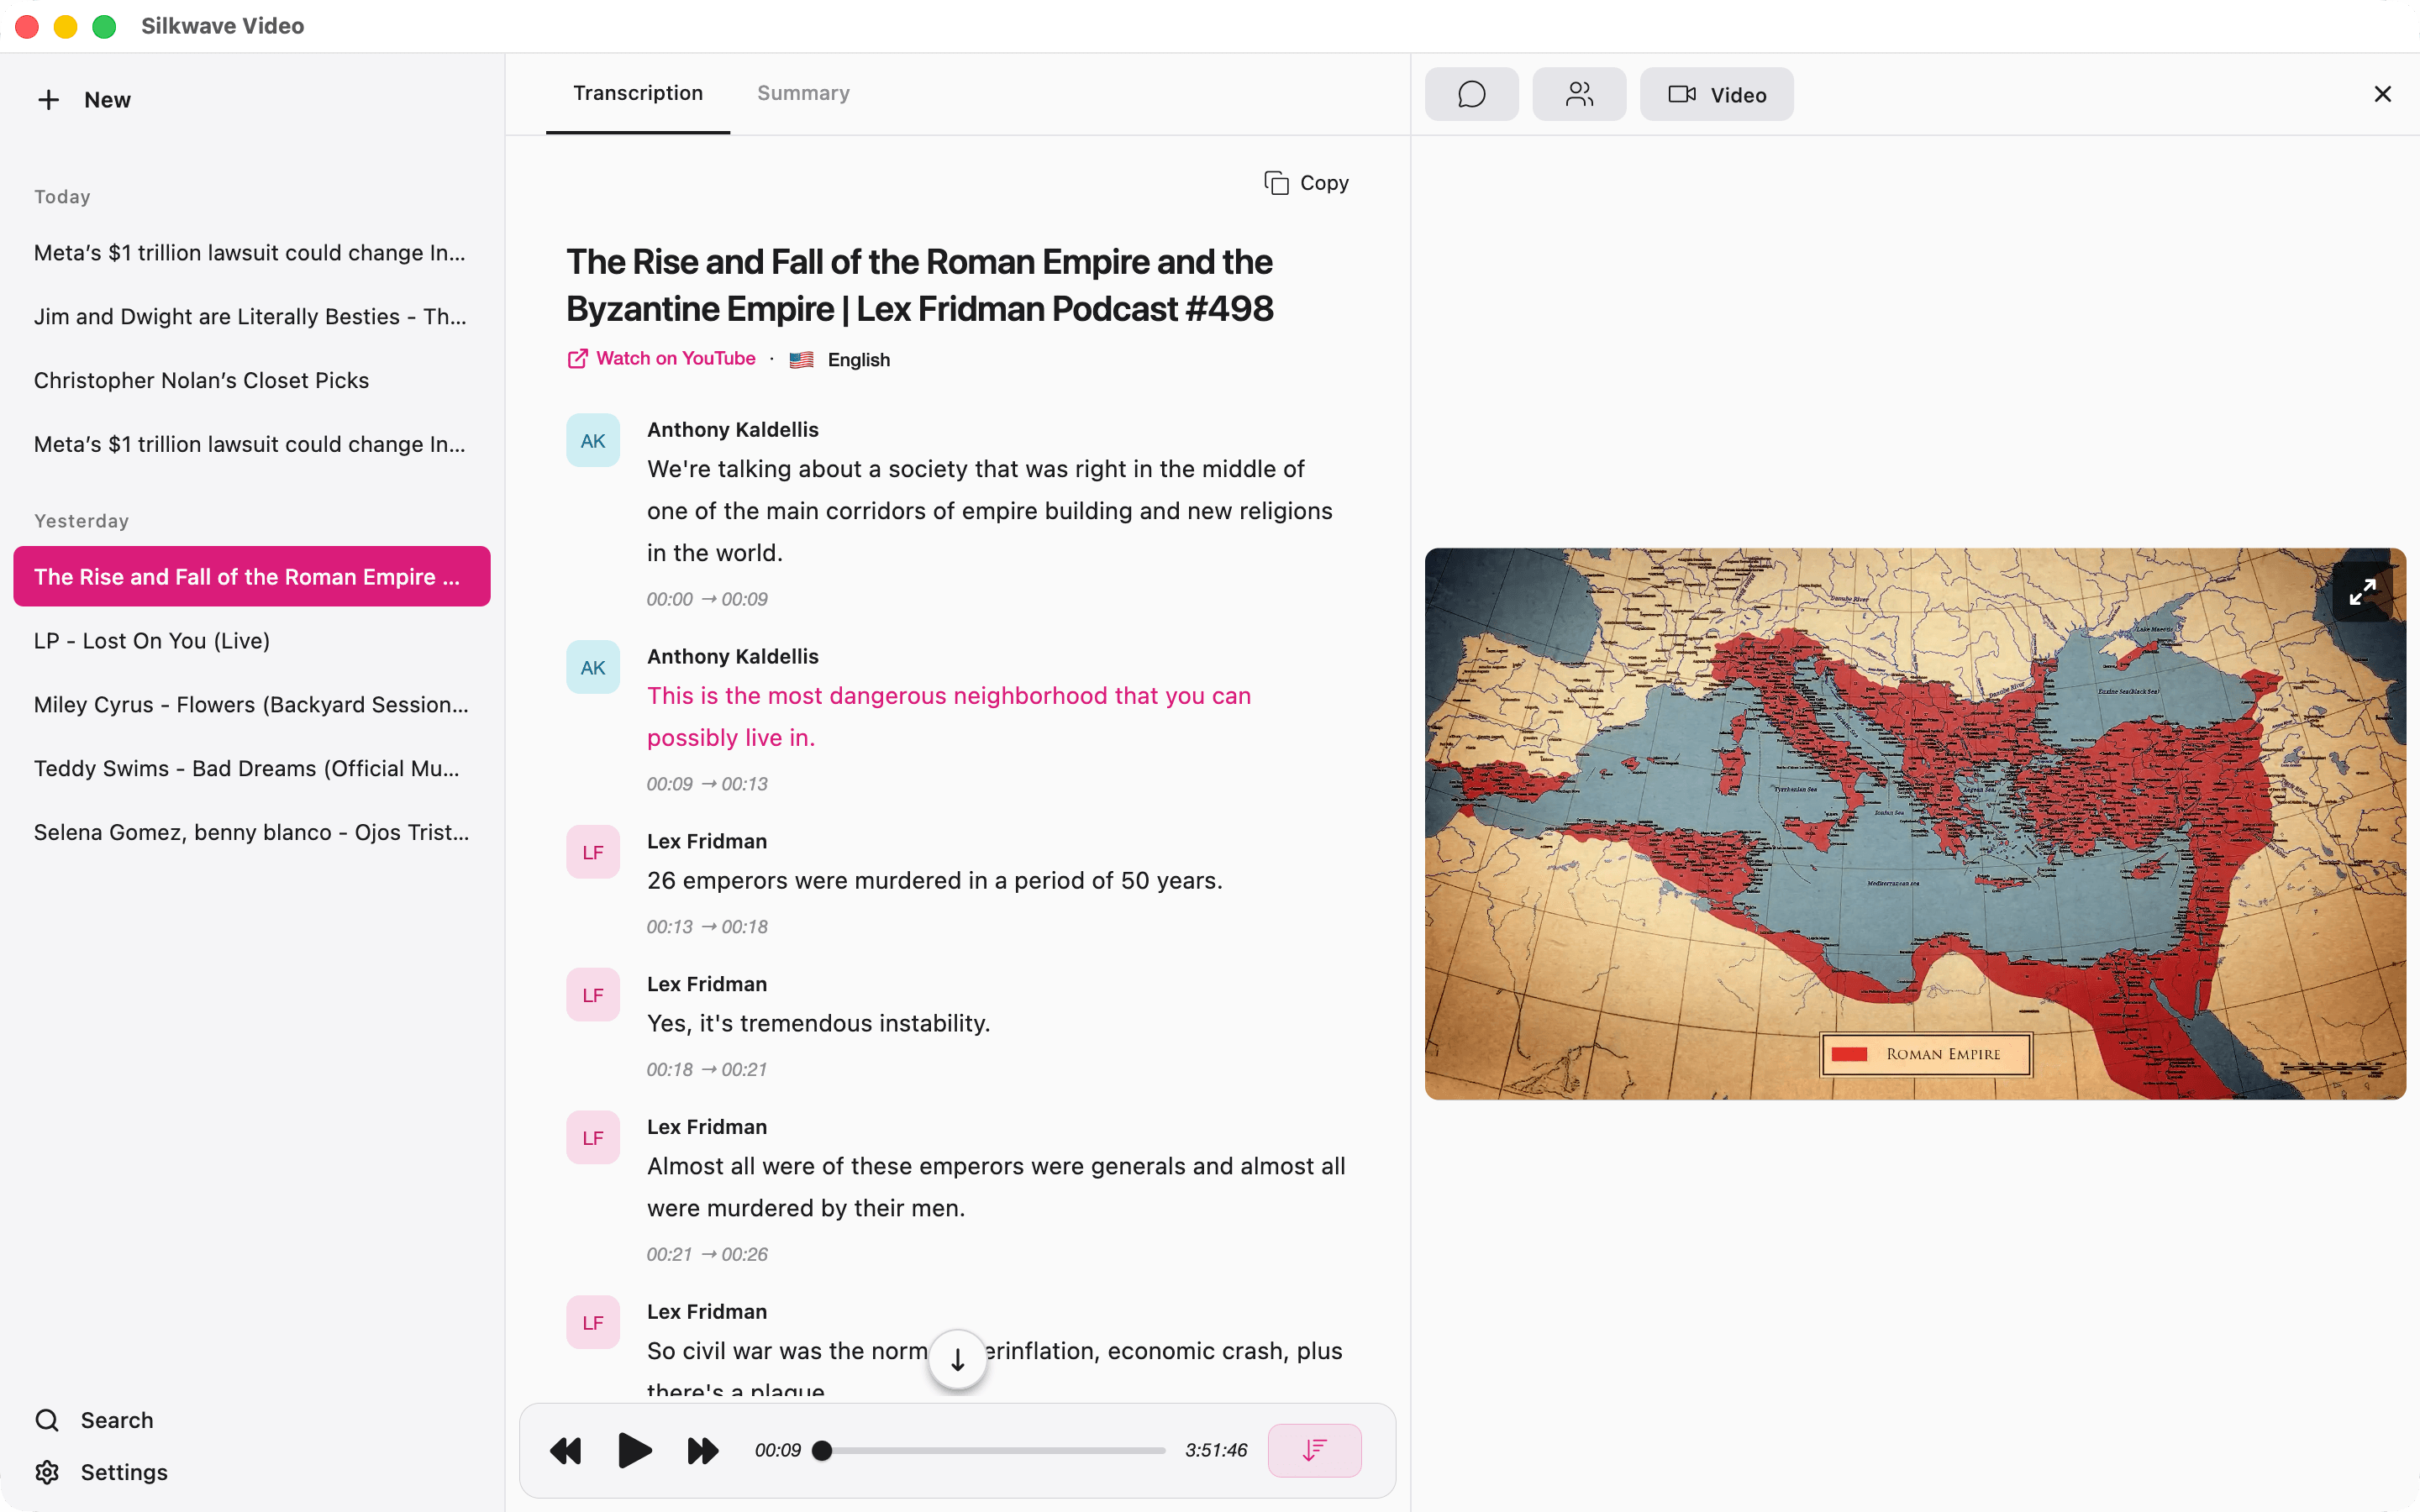Jump to timestamp 00:13 → 00:18
This screenshot has height=1512, width=2420.
707,927
